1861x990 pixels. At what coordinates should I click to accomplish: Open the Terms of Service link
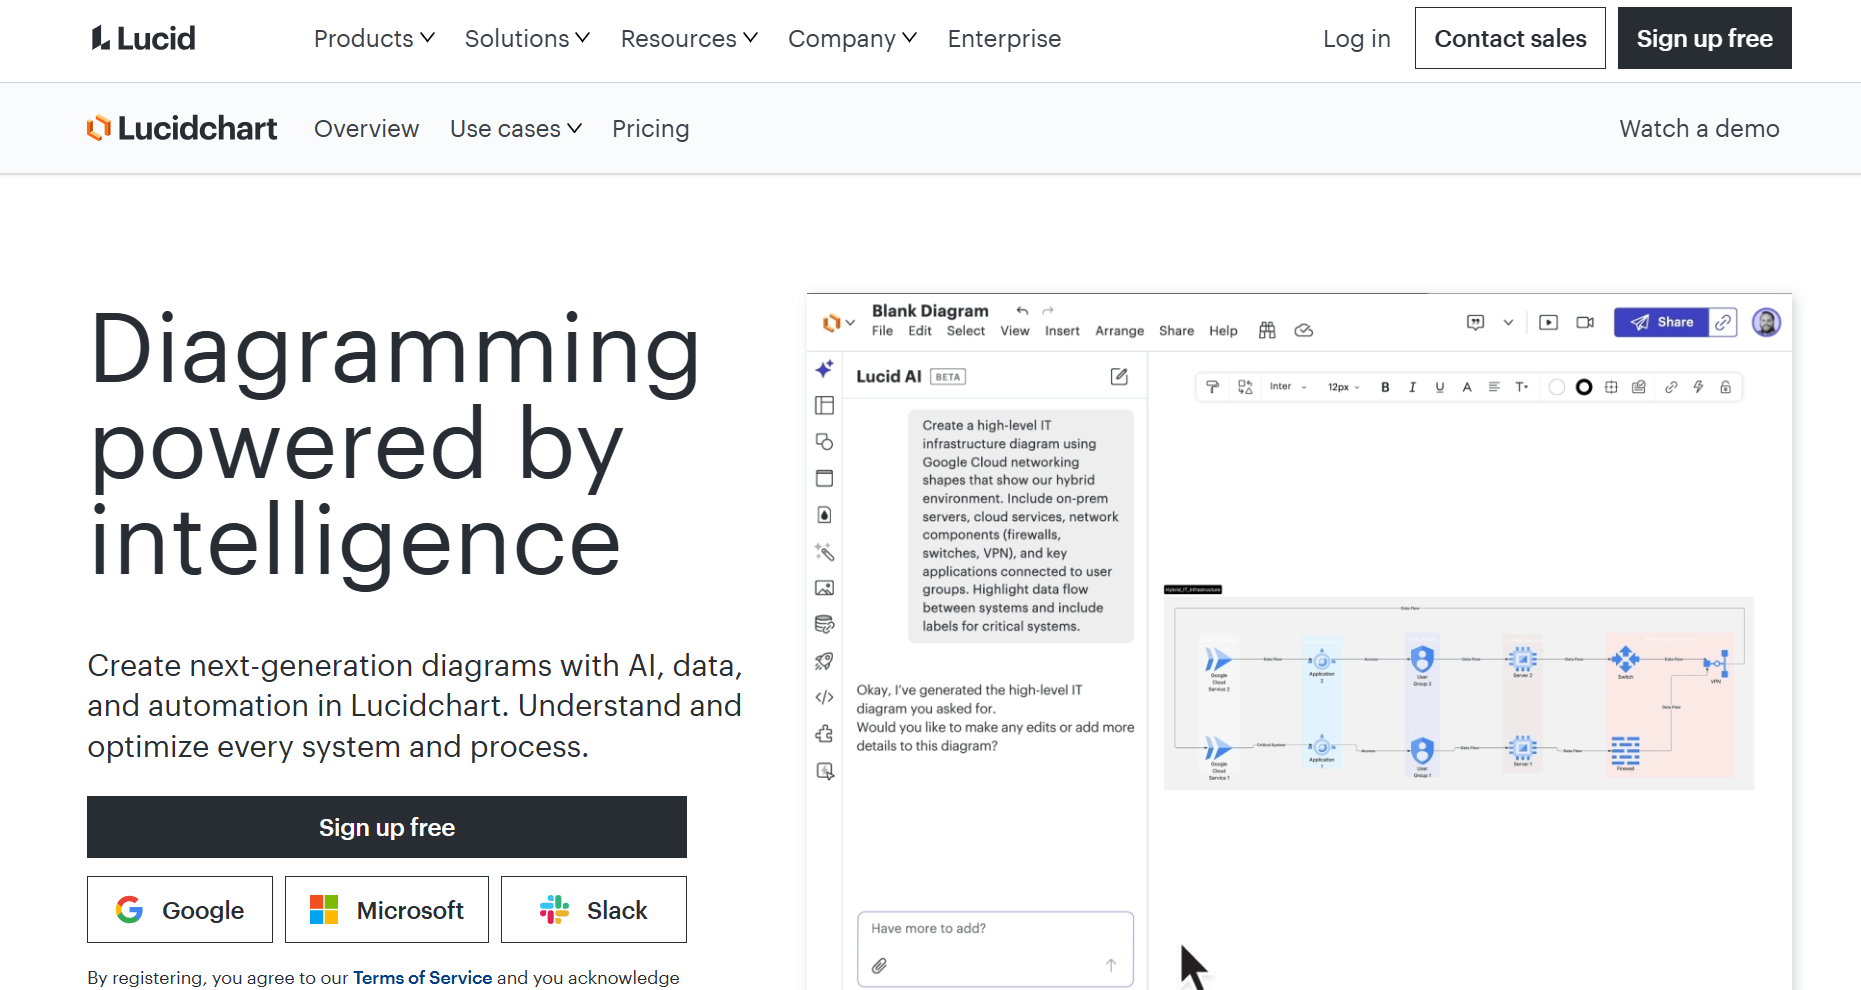[x=422, y=977]
